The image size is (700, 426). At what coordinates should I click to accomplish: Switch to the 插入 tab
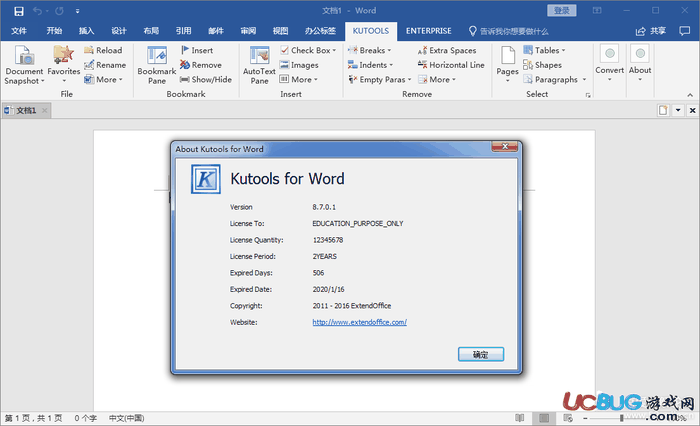pyautogui.click(x=86, y=31)
